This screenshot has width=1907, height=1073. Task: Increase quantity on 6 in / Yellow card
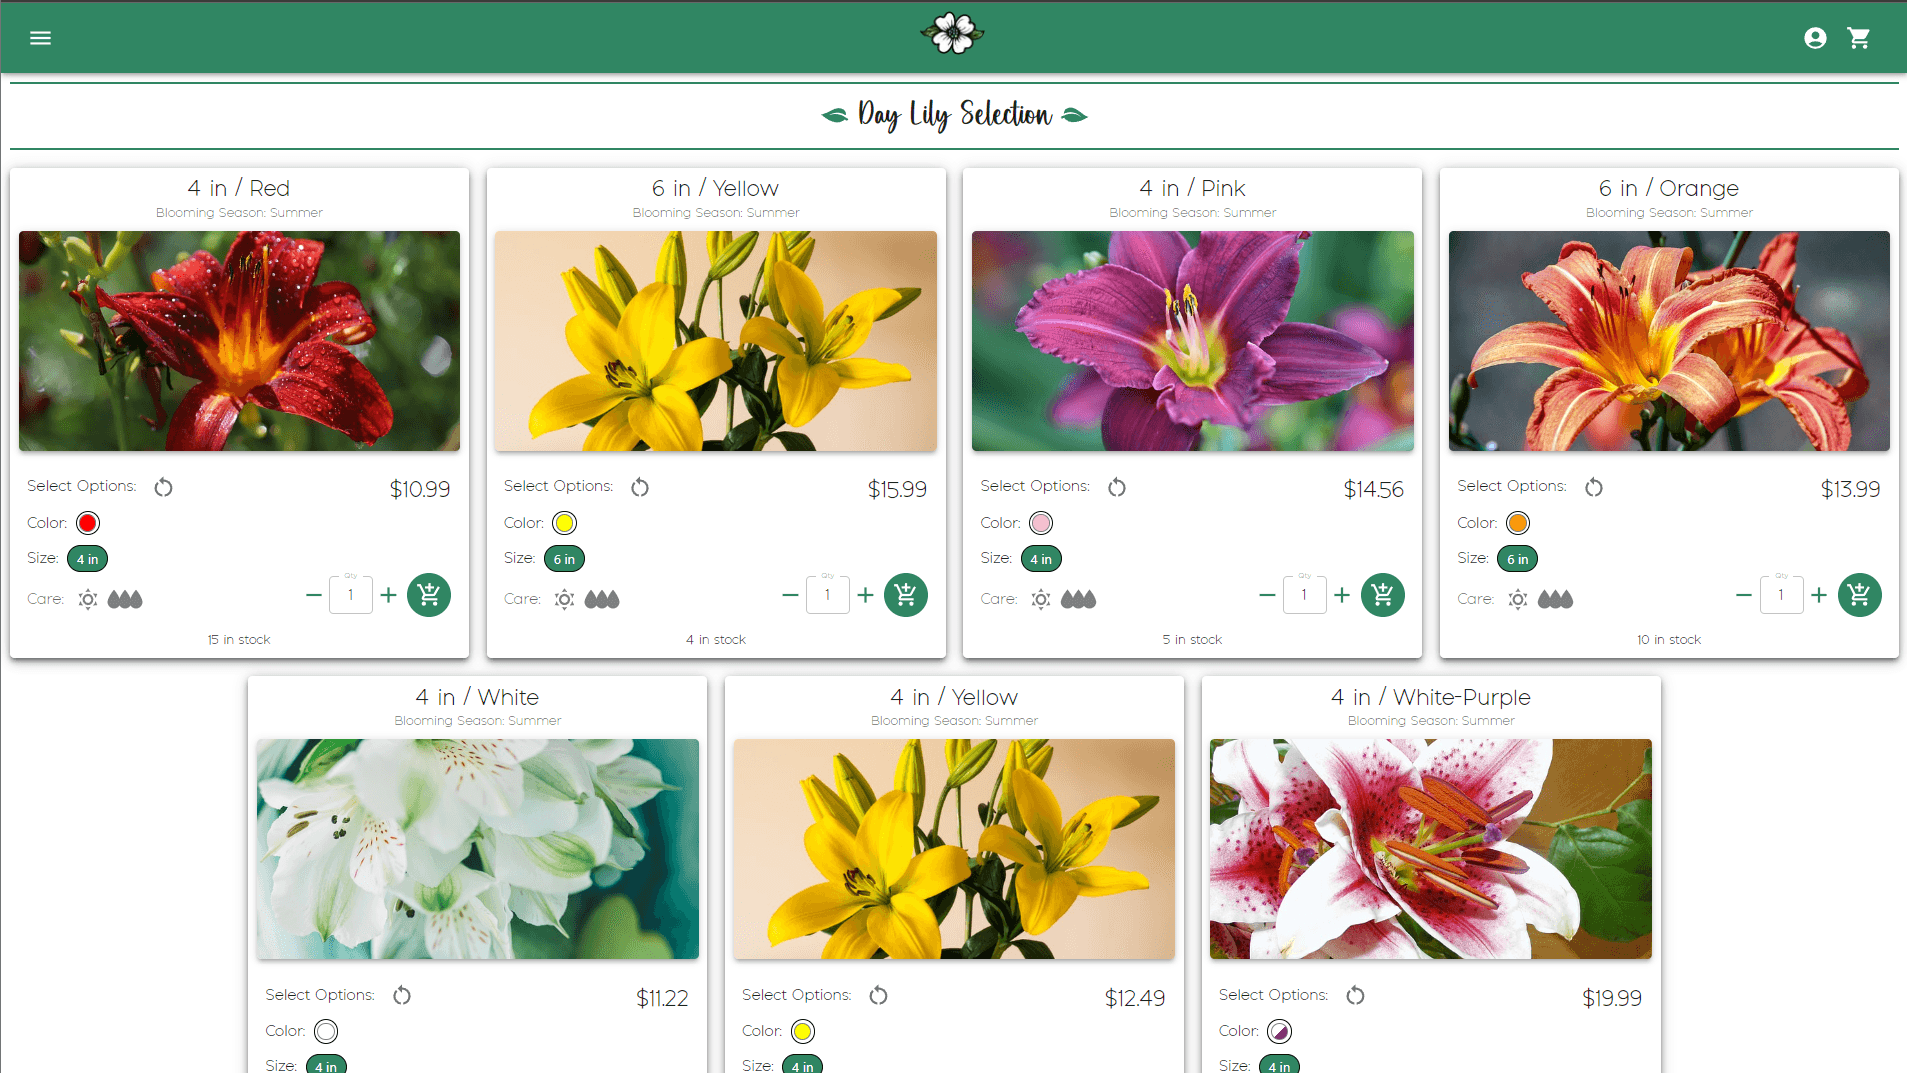pyautogui.click(x=866, y=595)
